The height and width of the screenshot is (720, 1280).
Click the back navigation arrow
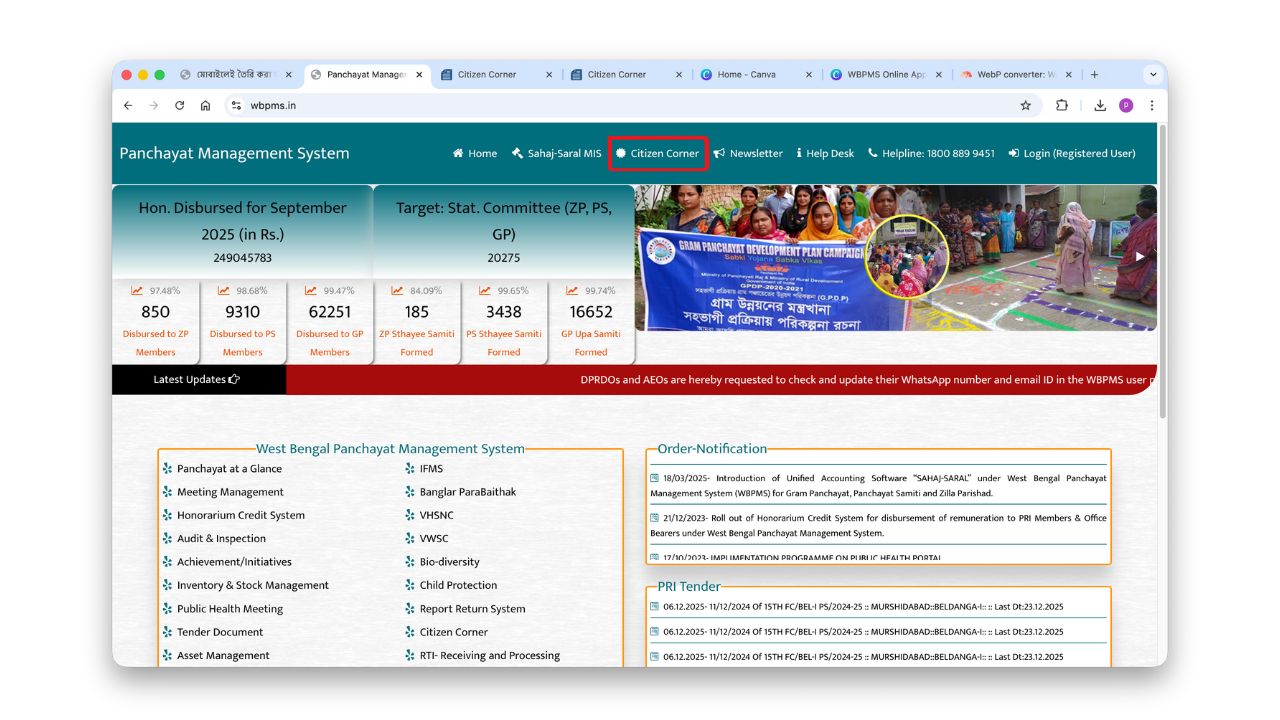[x=128, y=105]
